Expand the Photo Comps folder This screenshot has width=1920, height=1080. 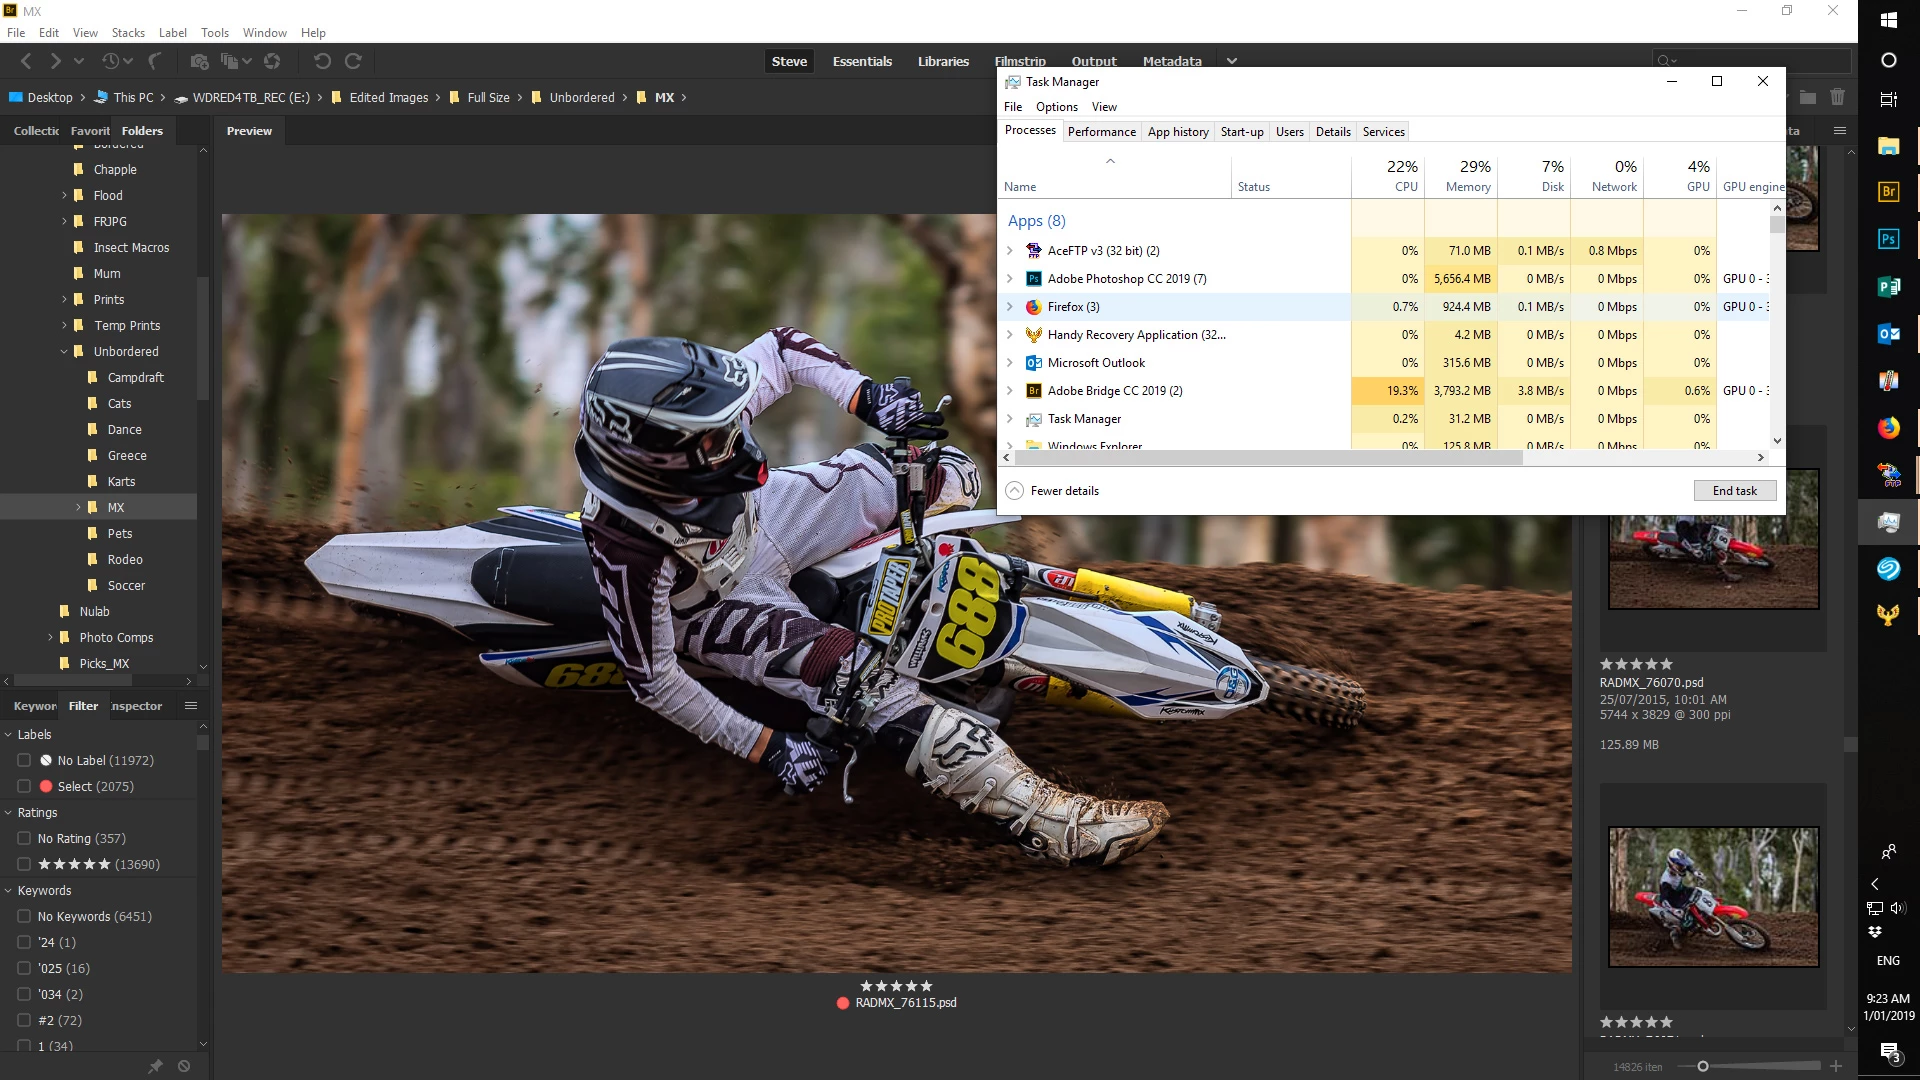click(x=51, y=638)
